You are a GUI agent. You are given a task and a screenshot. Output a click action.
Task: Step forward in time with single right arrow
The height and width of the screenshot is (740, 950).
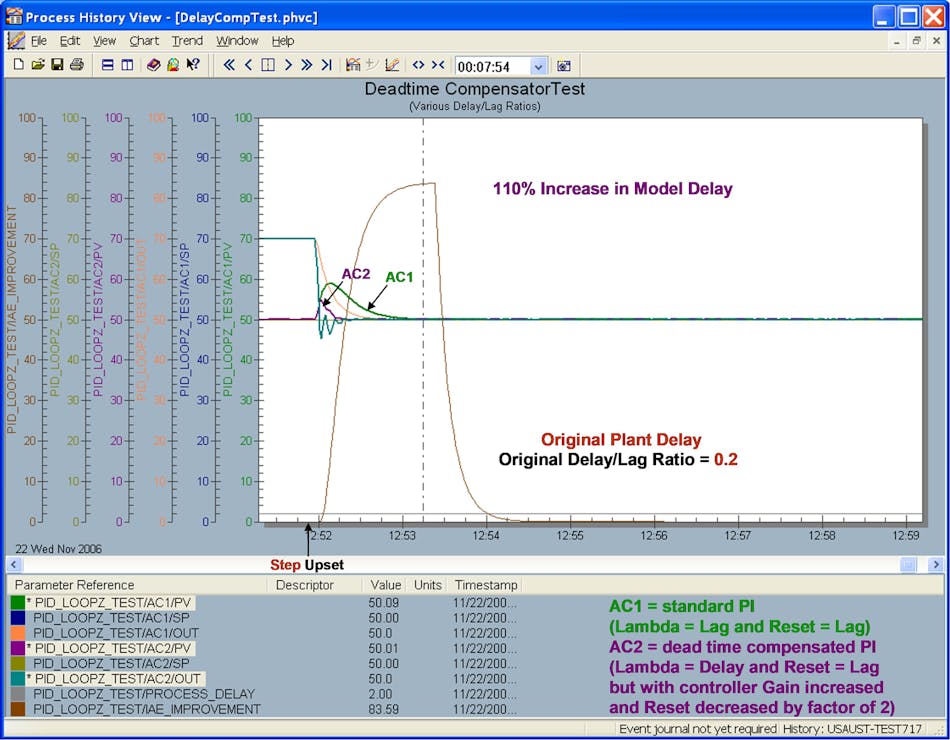tap(287, 65)
